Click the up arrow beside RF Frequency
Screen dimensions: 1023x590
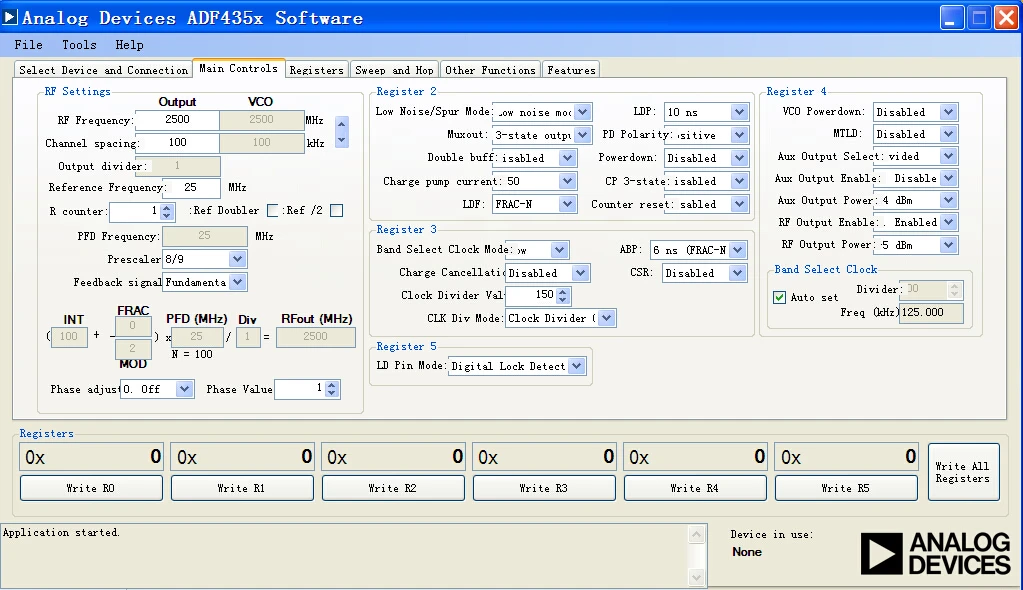click(342, 124)
